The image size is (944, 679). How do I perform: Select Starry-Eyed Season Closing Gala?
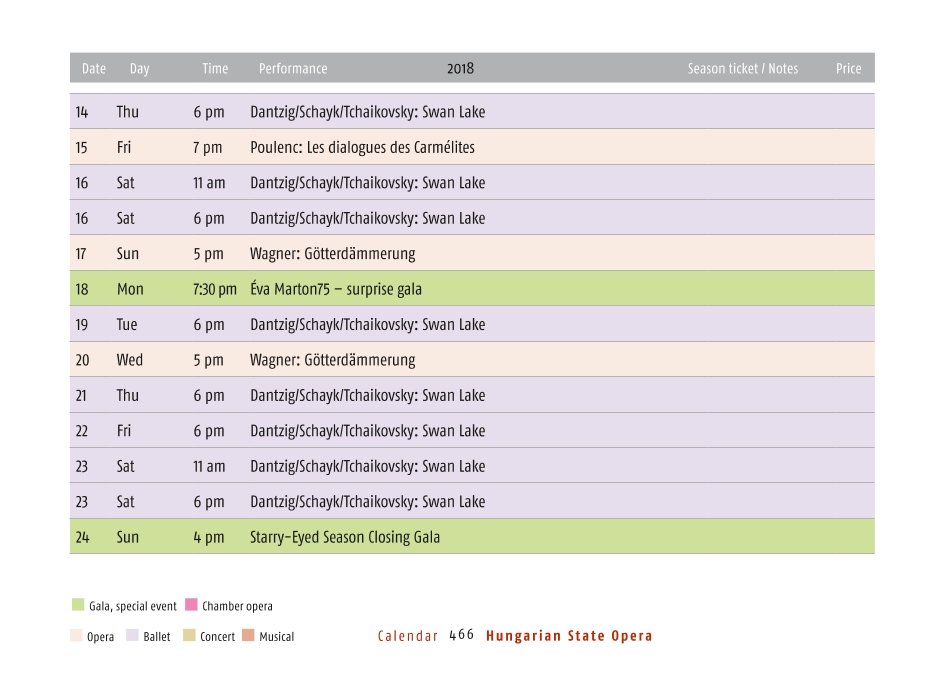pos(472,536)
